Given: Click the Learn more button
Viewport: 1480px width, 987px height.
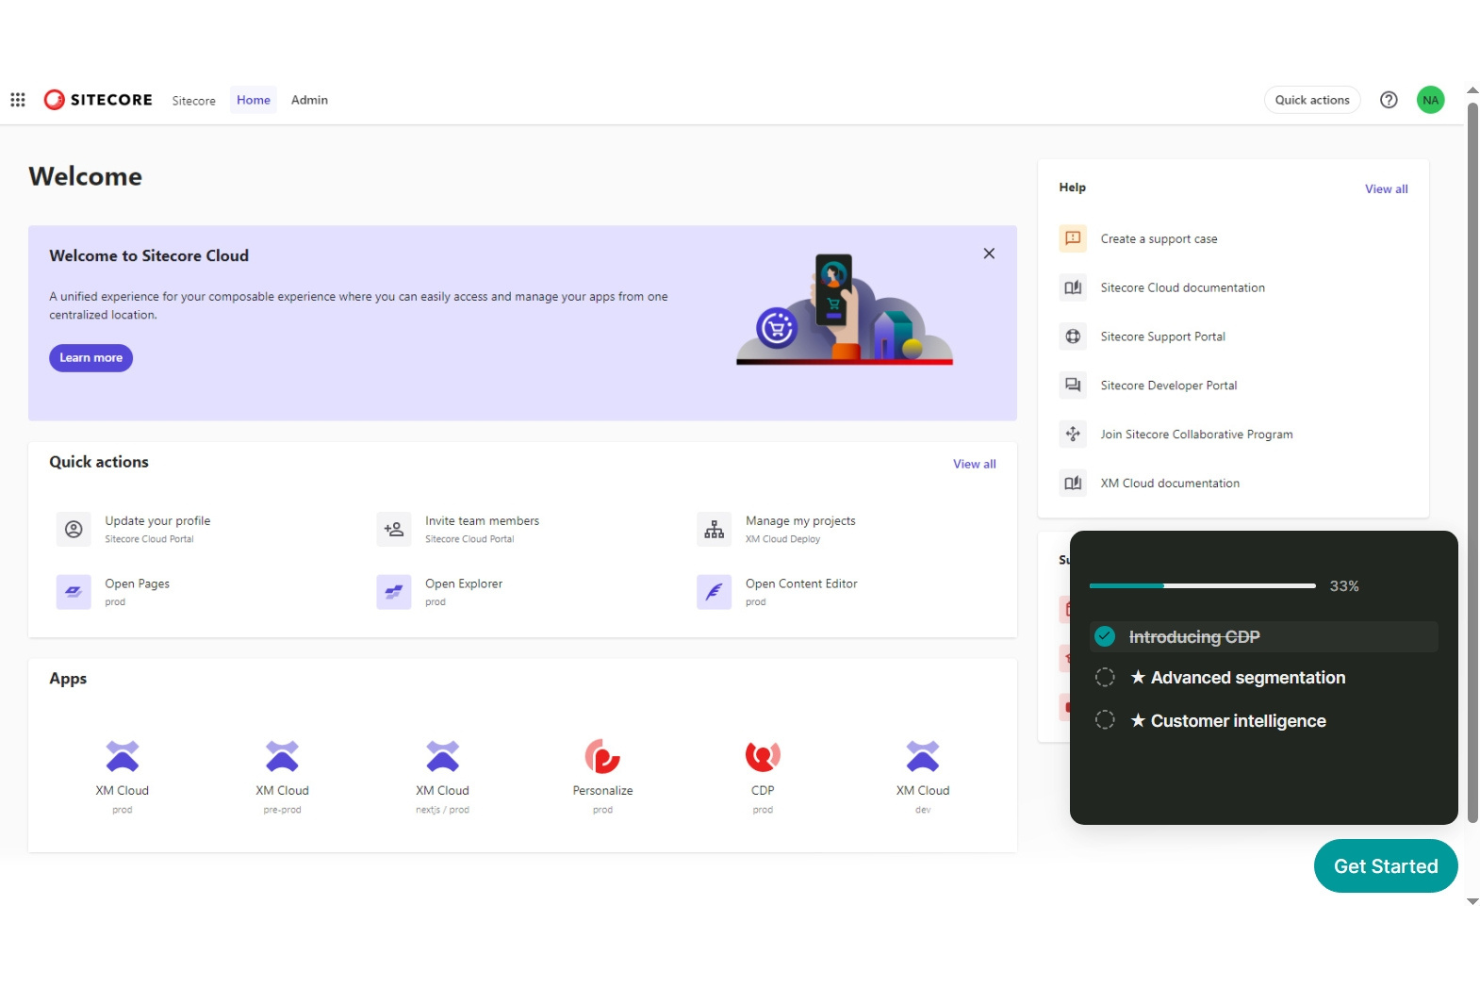Looking at the screenshot, I should pos(90,357).
